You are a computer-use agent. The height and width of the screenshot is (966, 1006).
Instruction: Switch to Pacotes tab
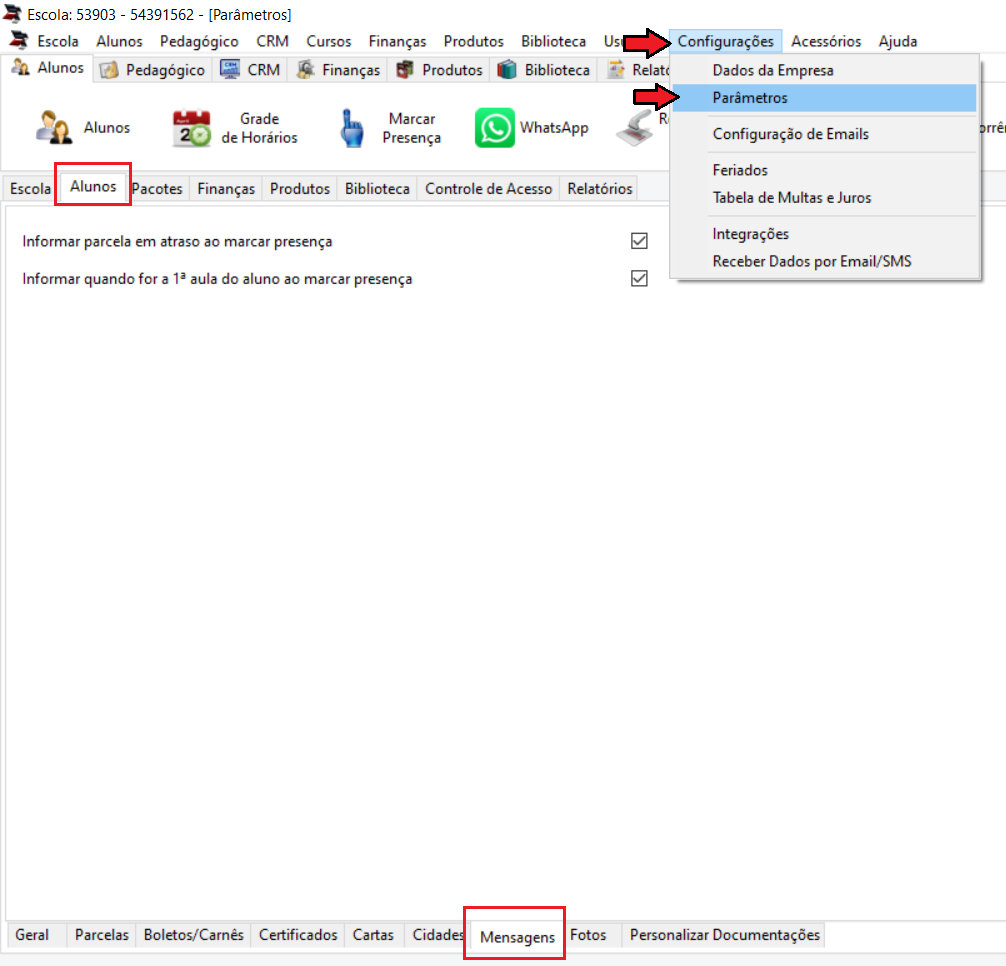[x=157, y=189]
